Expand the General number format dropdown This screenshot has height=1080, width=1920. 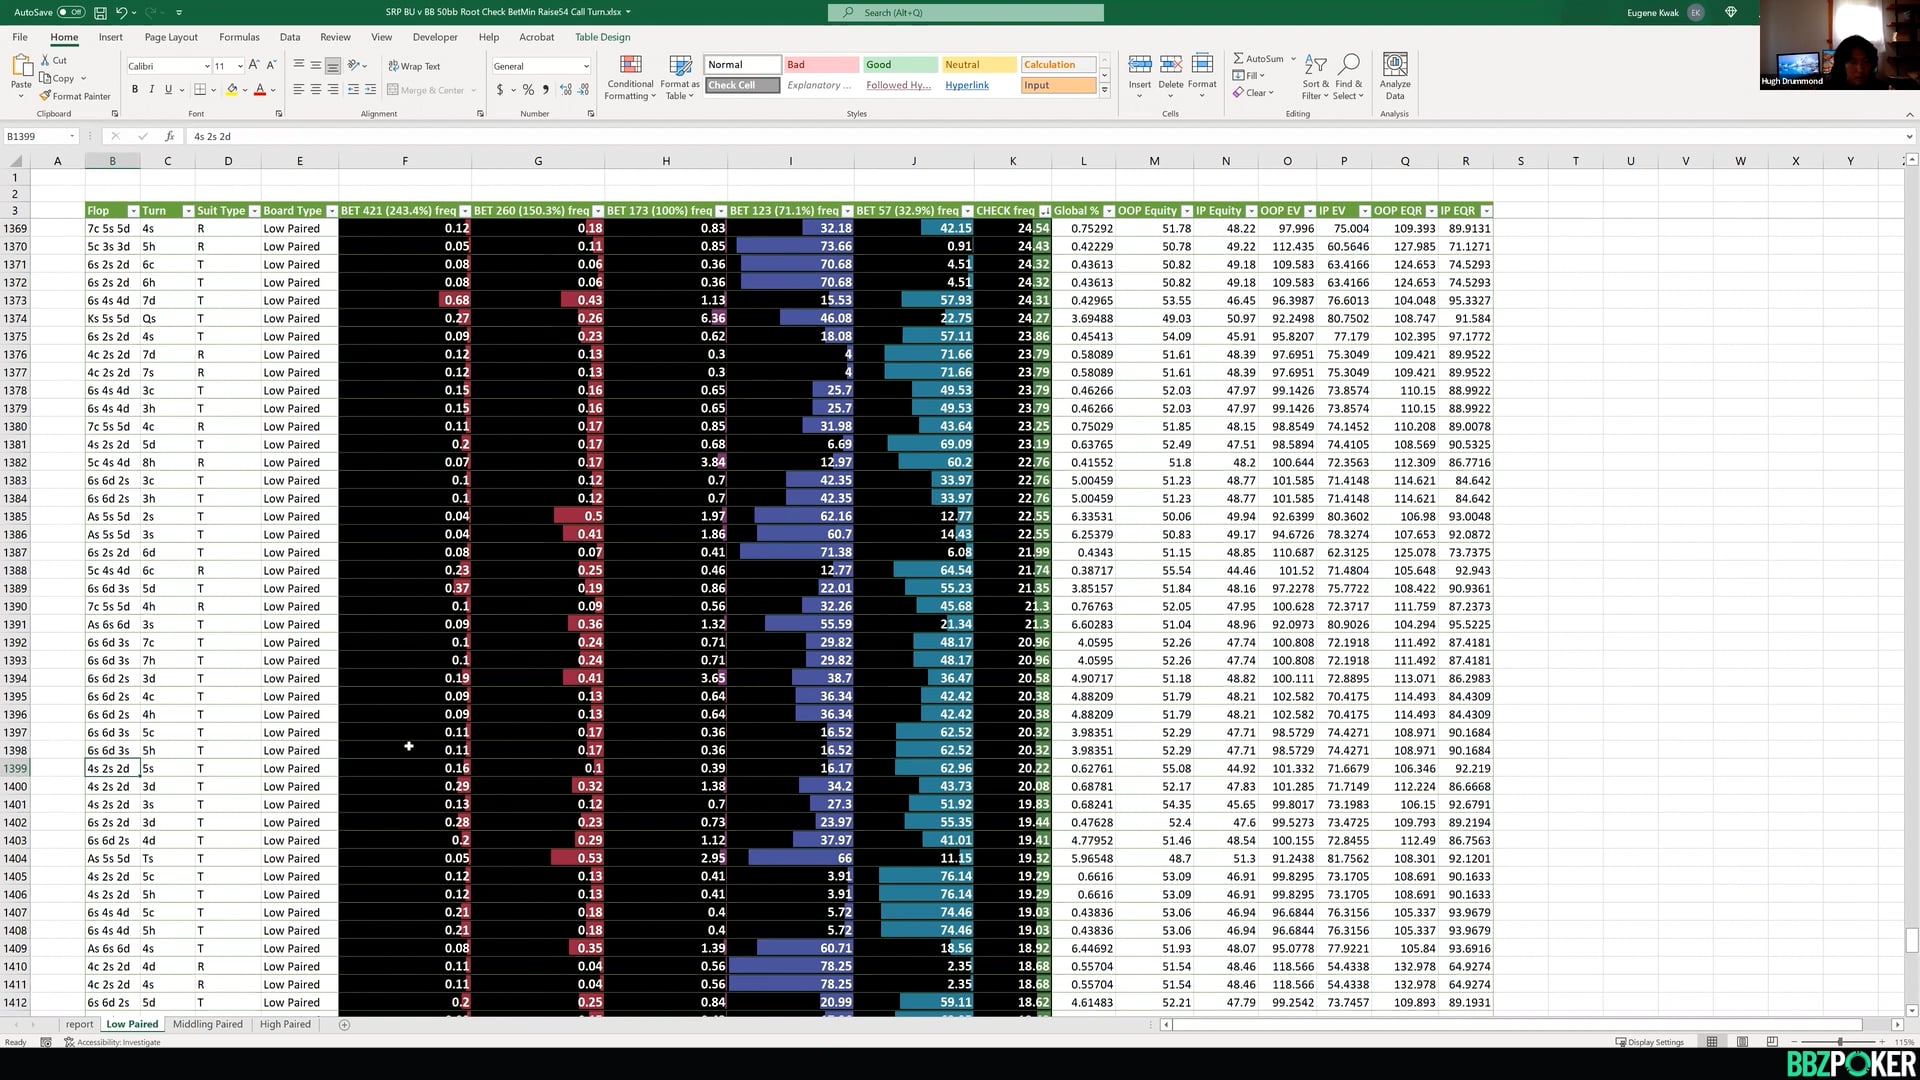tap(586, 66)
